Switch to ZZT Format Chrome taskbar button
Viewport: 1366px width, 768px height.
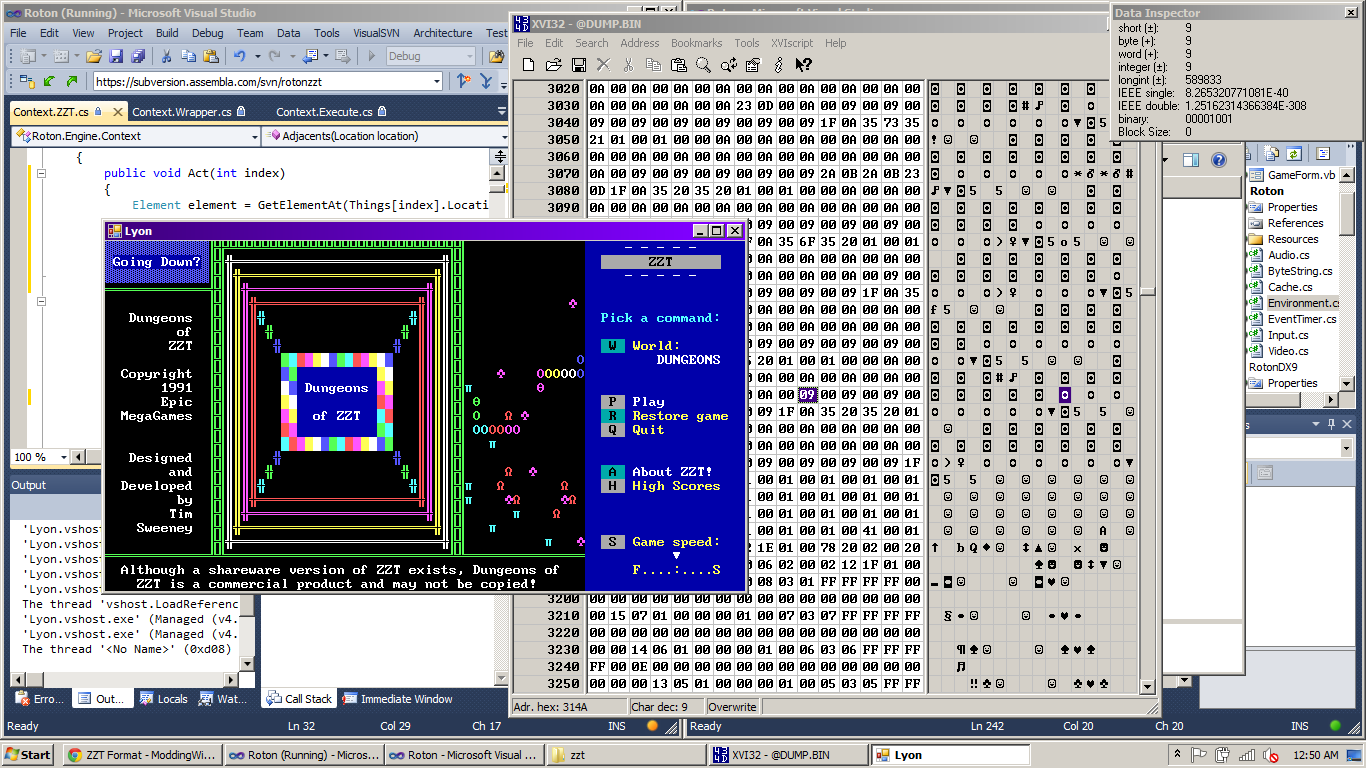point(142,755)
